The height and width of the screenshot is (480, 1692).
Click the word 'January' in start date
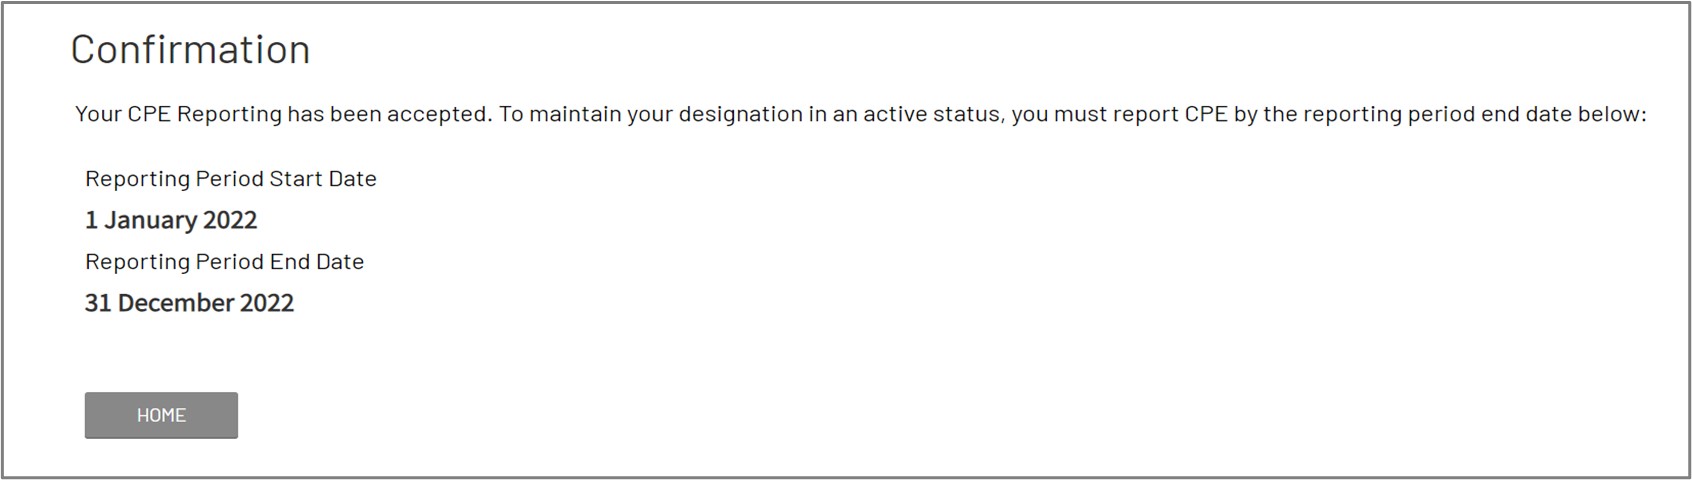click(150, 220)
